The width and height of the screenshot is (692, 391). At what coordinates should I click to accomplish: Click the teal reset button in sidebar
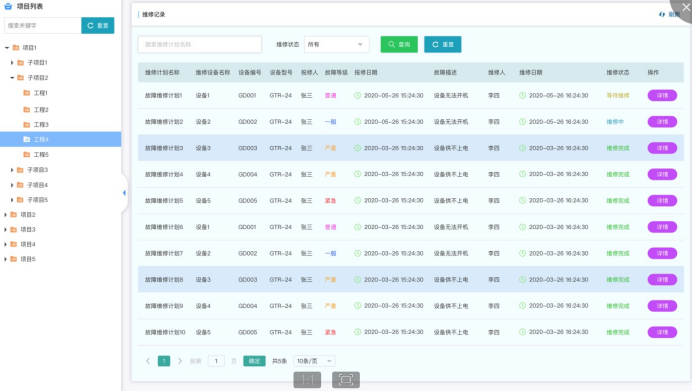coord(98,26)
